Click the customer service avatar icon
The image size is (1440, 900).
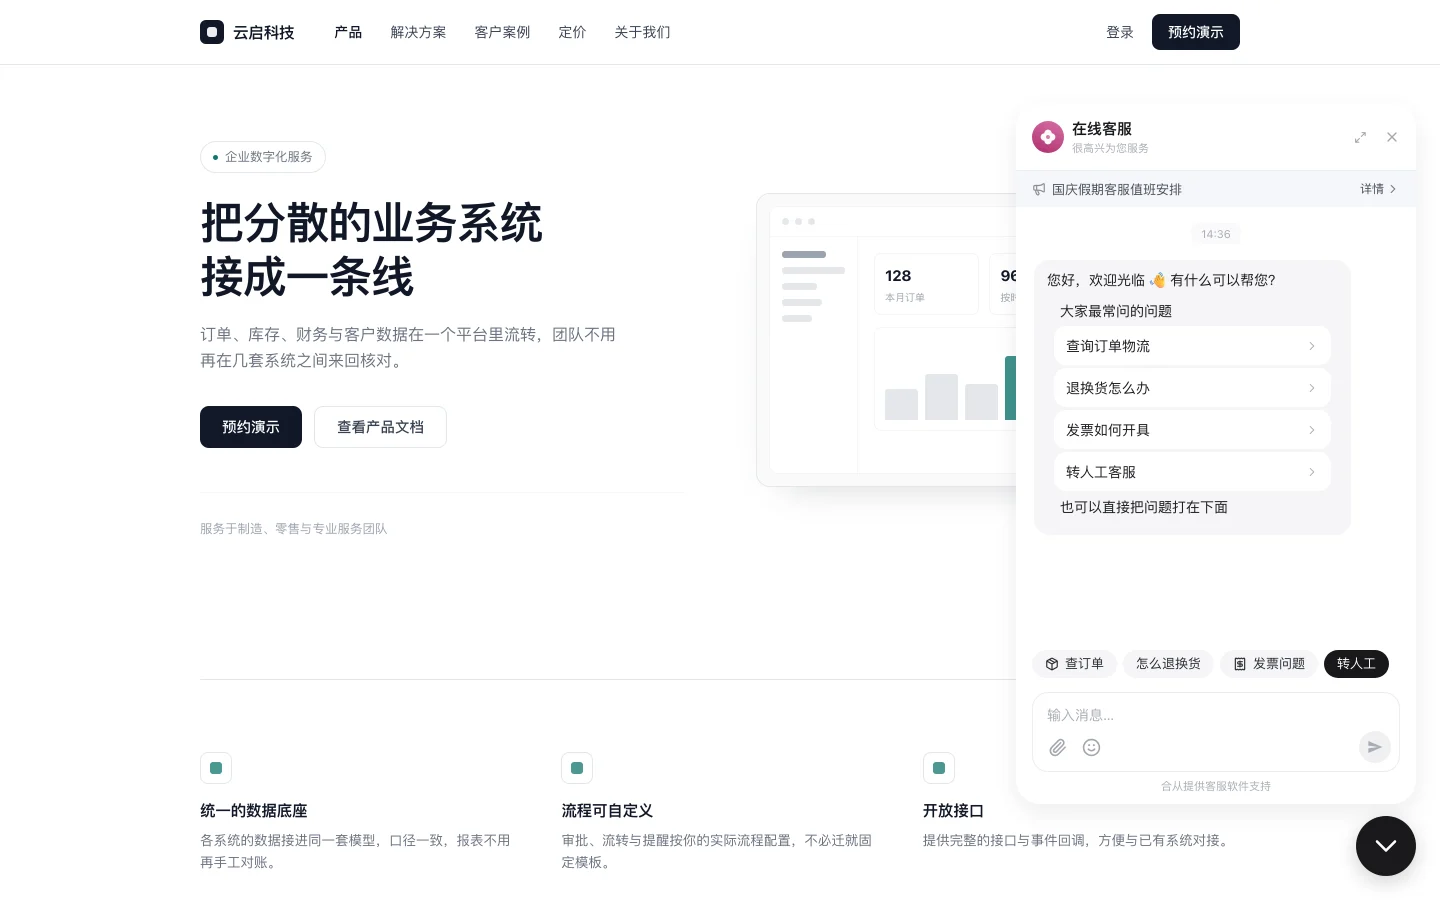1048,137
